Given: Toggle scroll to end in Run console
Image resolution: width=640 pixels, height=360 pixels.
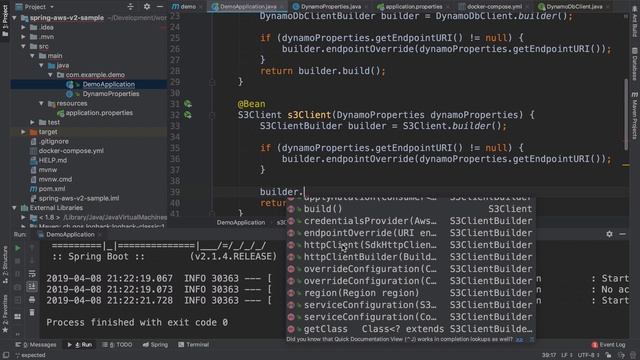Looking at the screenshot, I should coord(32,287).
